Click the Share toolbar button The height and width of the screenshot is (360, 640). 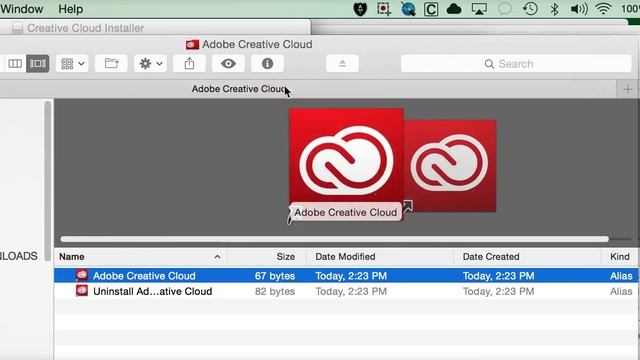click(189, 64)
